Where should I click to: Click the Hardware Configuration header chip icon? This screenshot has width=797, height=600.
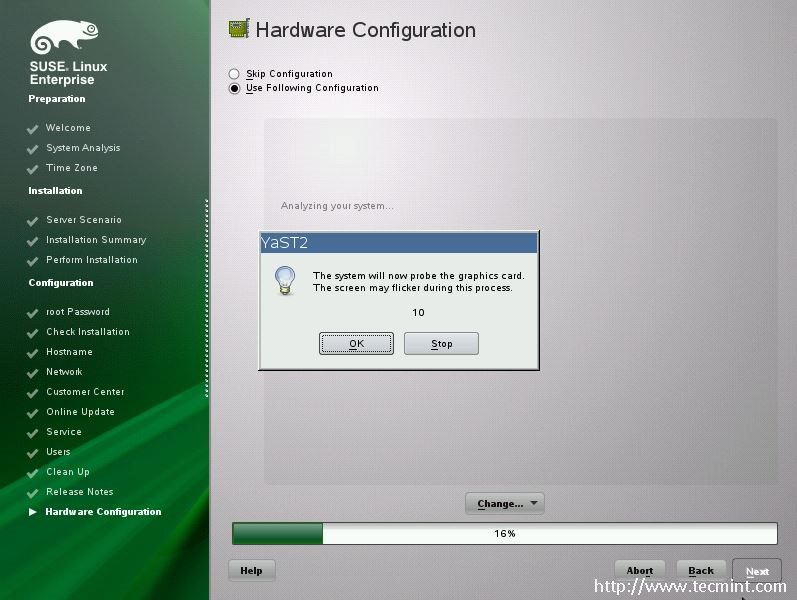click(x=239, y=29)
